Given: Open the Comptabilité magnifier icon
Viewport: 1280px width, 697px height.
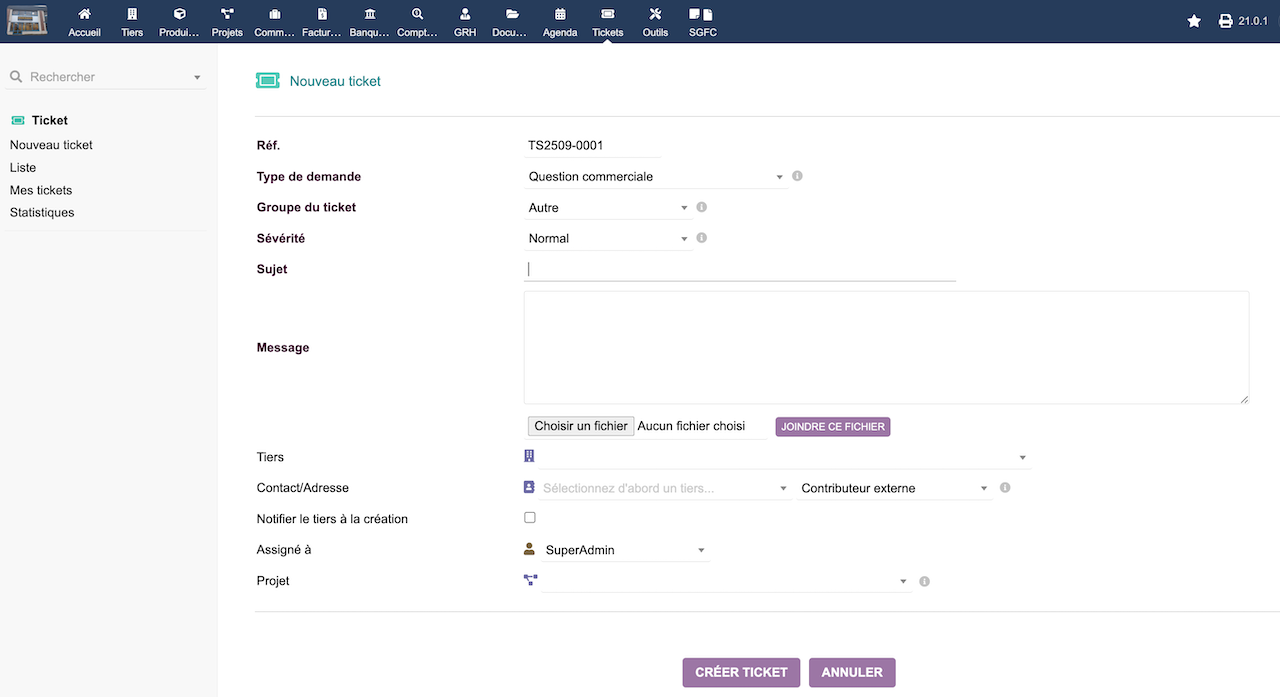Looking at the screenshot, I should tap(417, 14).
